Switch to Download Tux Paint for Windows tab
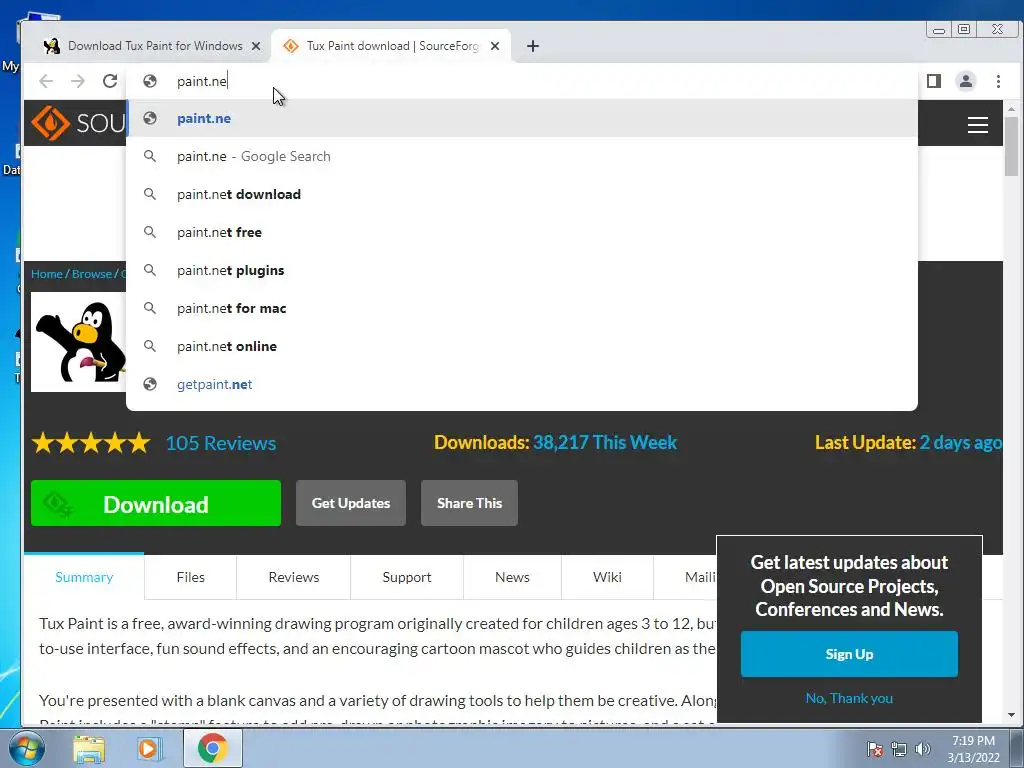The width and height of the screenshot is (1024, 768). 152,46
